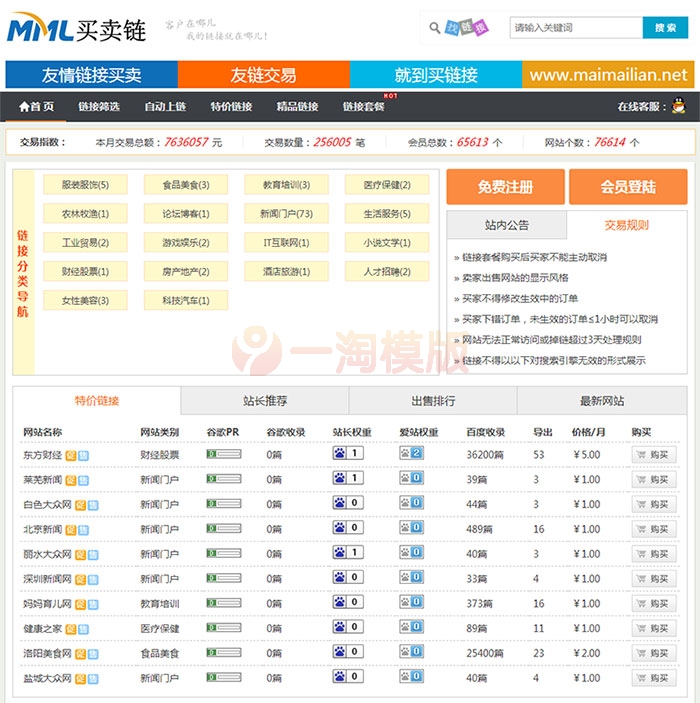Click ¥5.00 price of 东方财经

click(x=587, y=455)
